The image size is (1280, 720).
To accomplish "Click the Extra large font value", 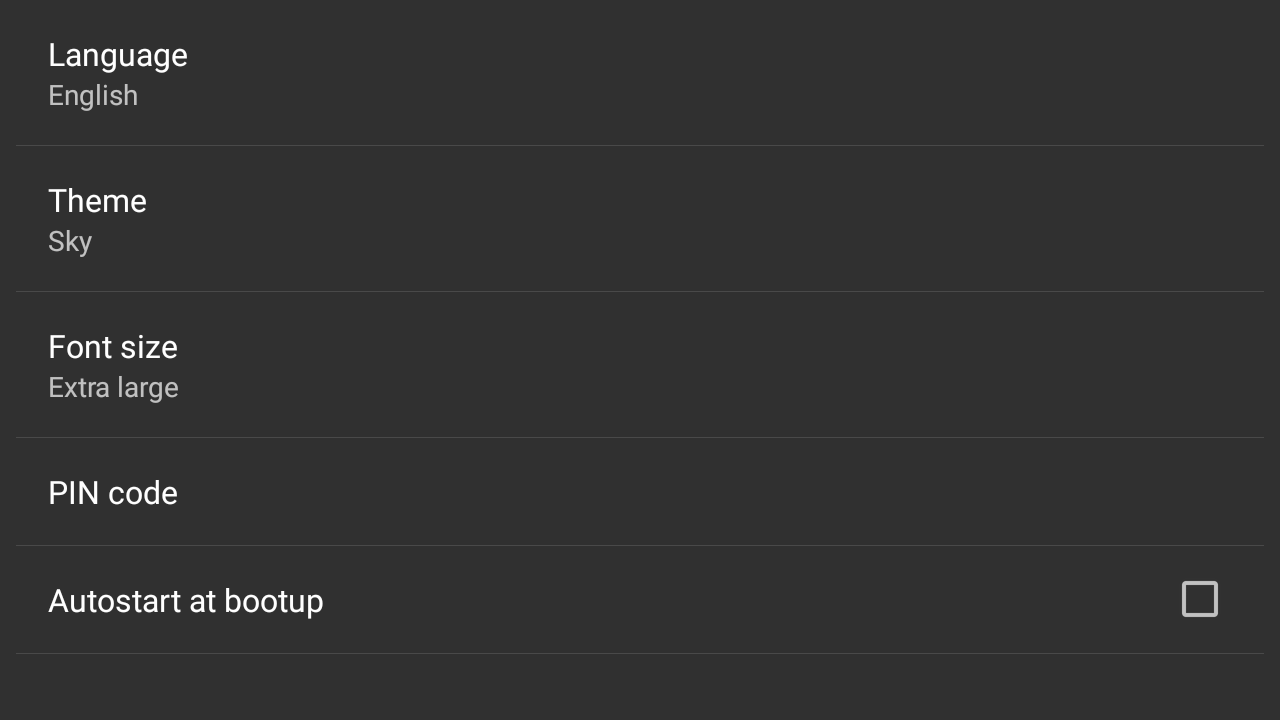I will [x=113, y=388].
